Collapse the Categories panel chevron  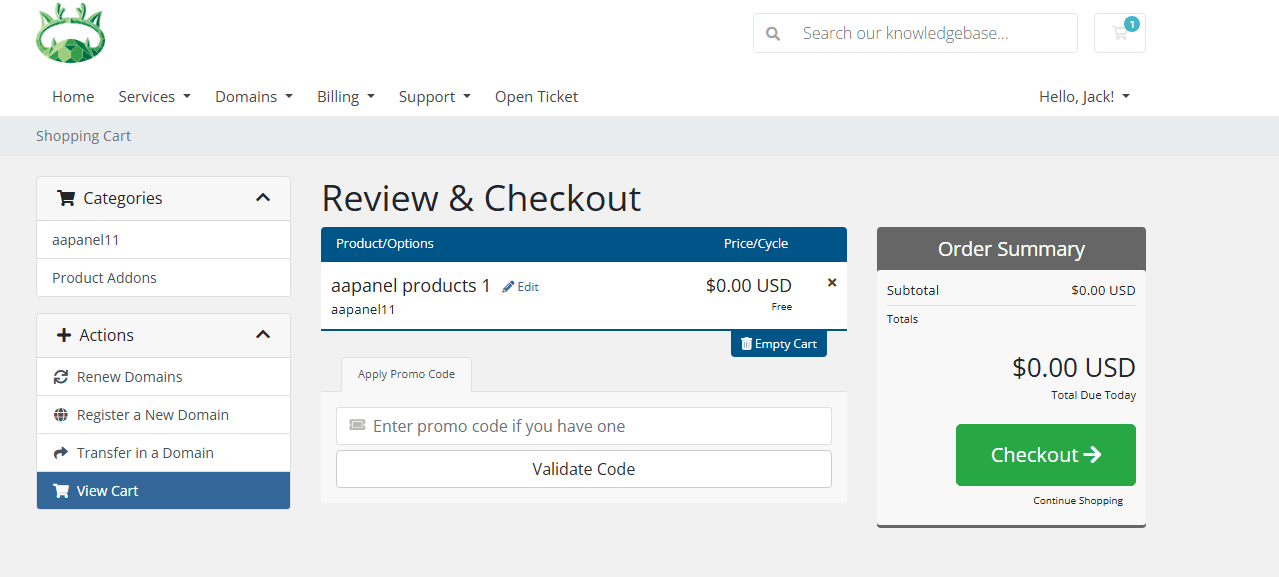263,198
